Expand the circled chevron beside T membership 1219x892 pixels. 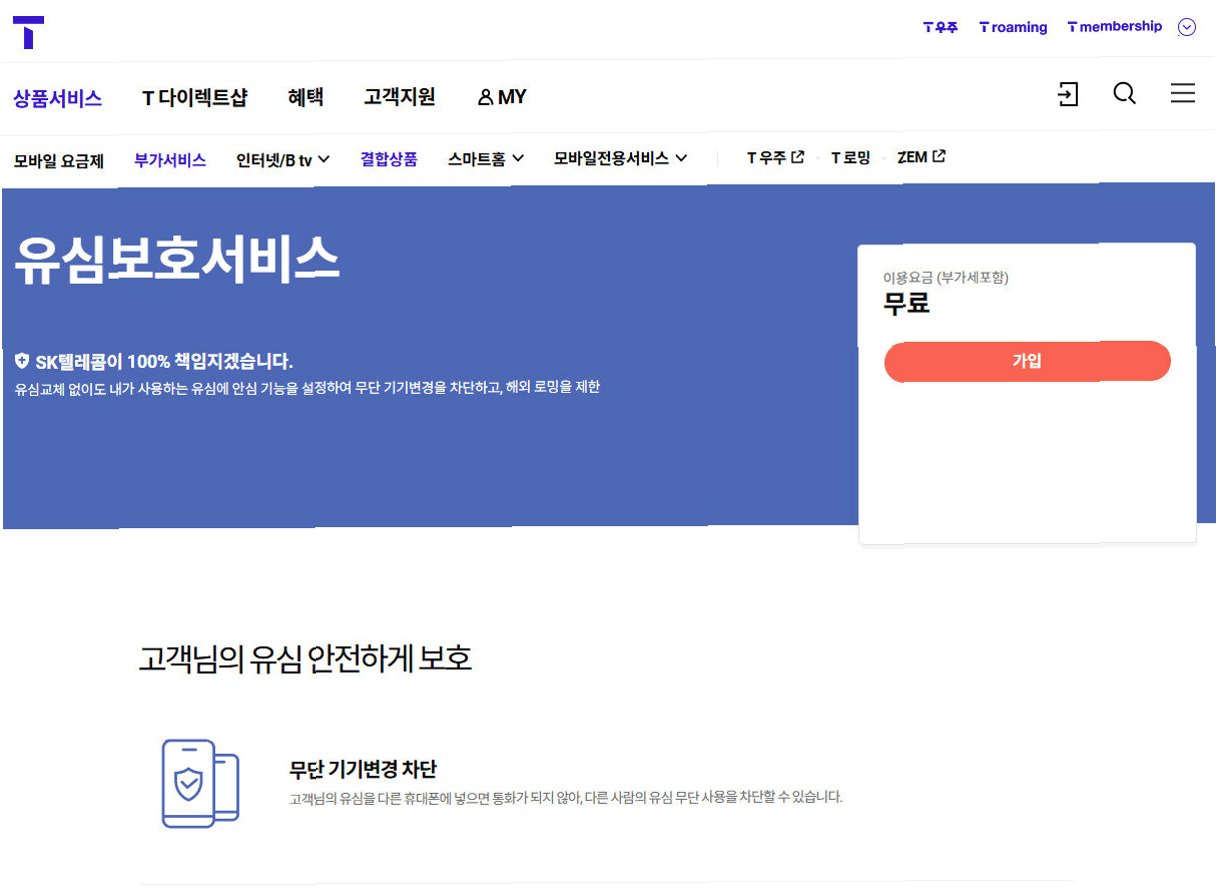(1187, 27)
